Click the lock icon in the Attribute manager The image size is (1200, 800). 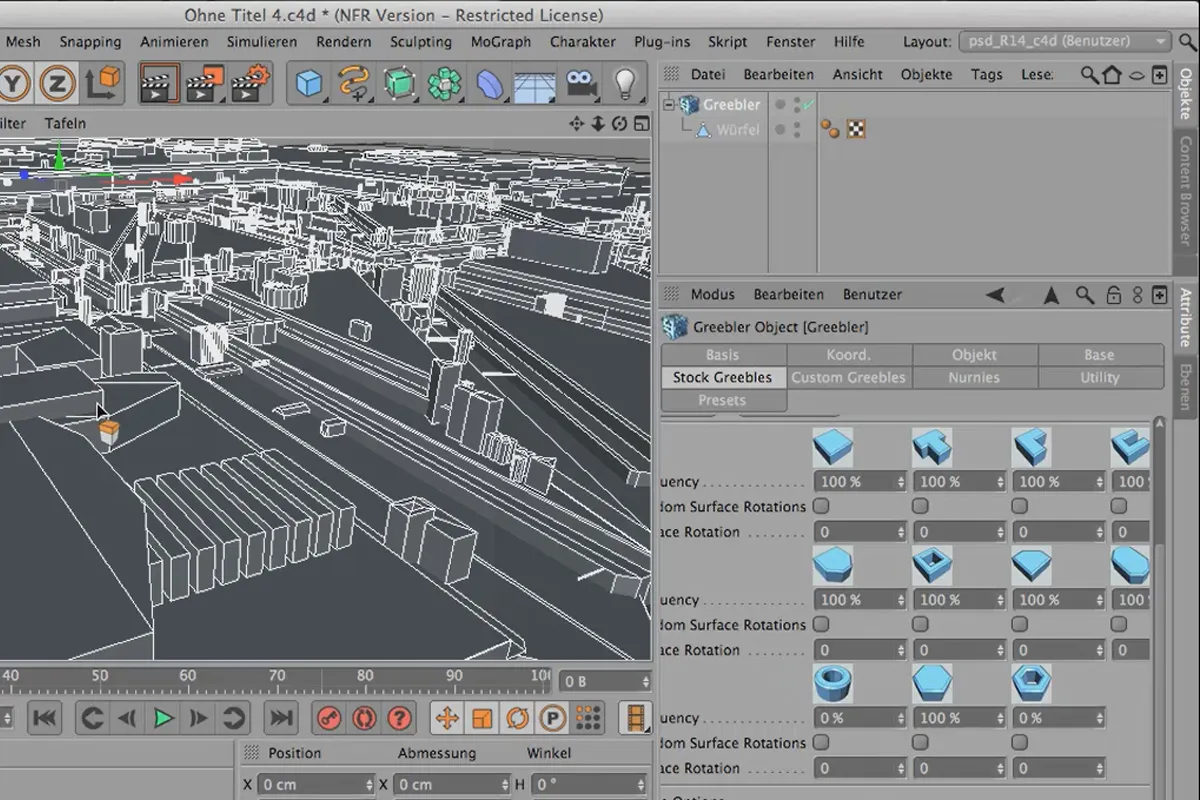pyautogui.click(x=1113, y=295)
